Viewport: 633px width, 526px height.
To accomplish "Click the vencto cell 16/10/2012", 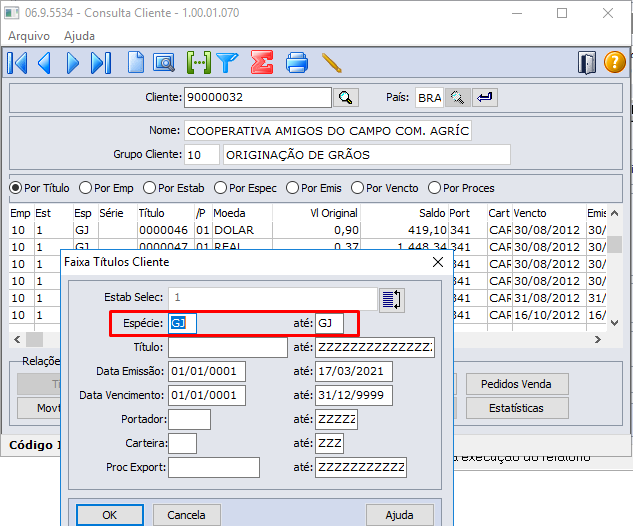I will point(547,315).
